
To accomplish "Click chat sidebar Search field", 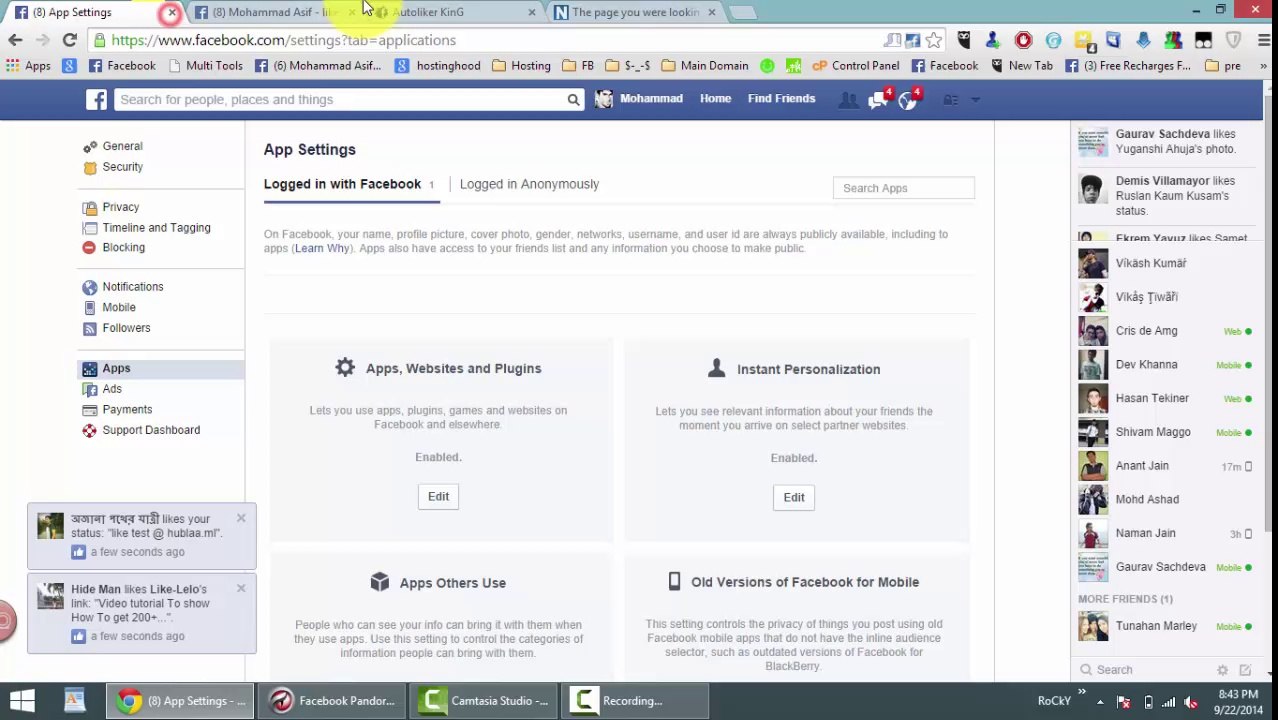I will tap(1145, 670).
